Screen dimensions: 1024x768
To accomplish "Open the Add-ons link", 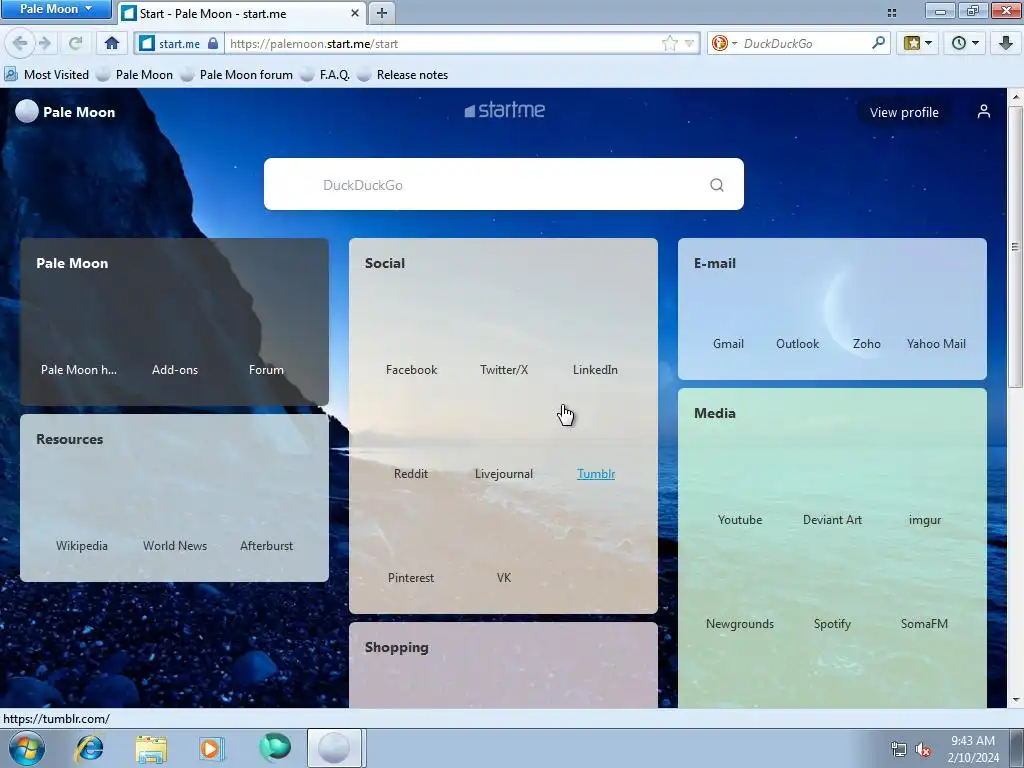I will pyautogui.click(x=174, y=370).
